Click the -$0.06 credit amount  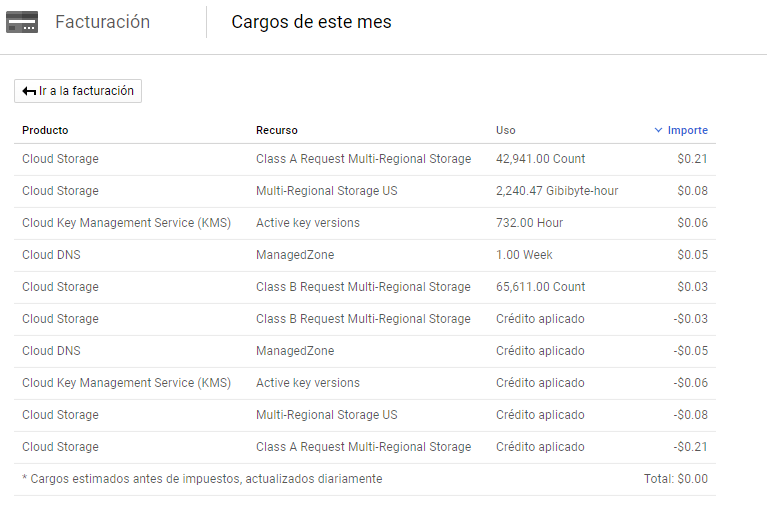click(x=690, y=383)
